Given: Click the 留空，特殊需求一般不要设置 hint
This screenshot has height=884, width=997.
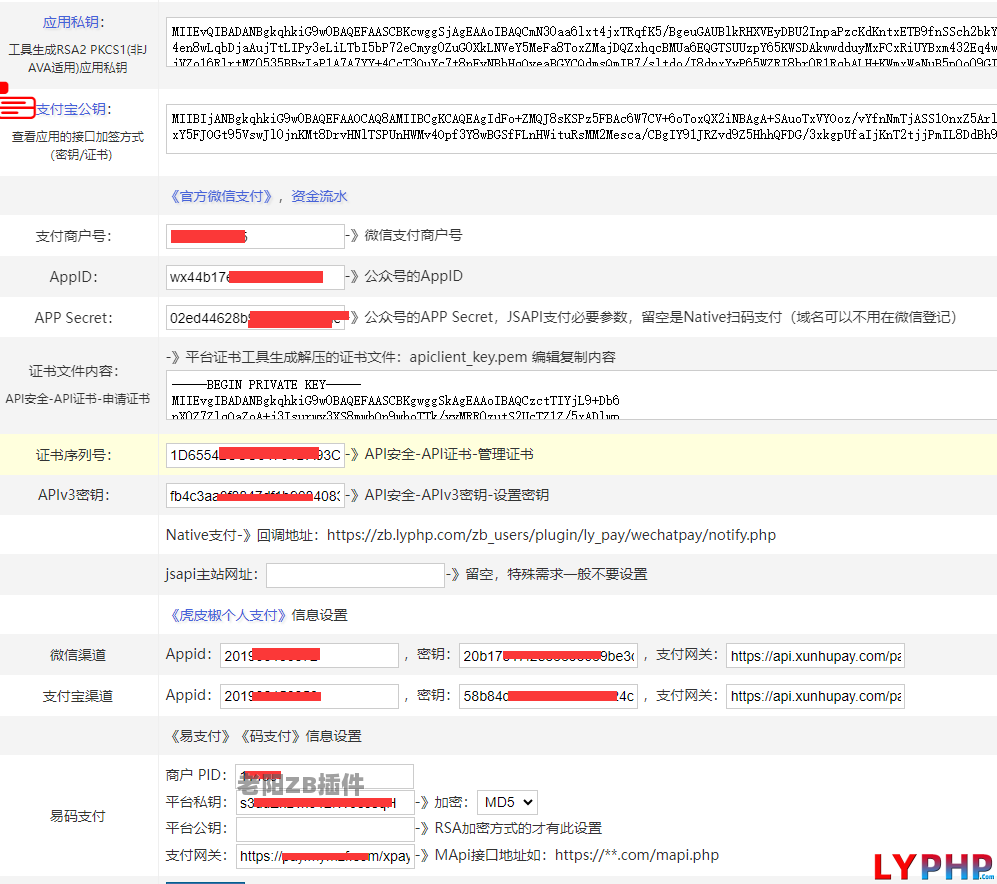Looking at the screenshot, I should [x=556, y=574].
